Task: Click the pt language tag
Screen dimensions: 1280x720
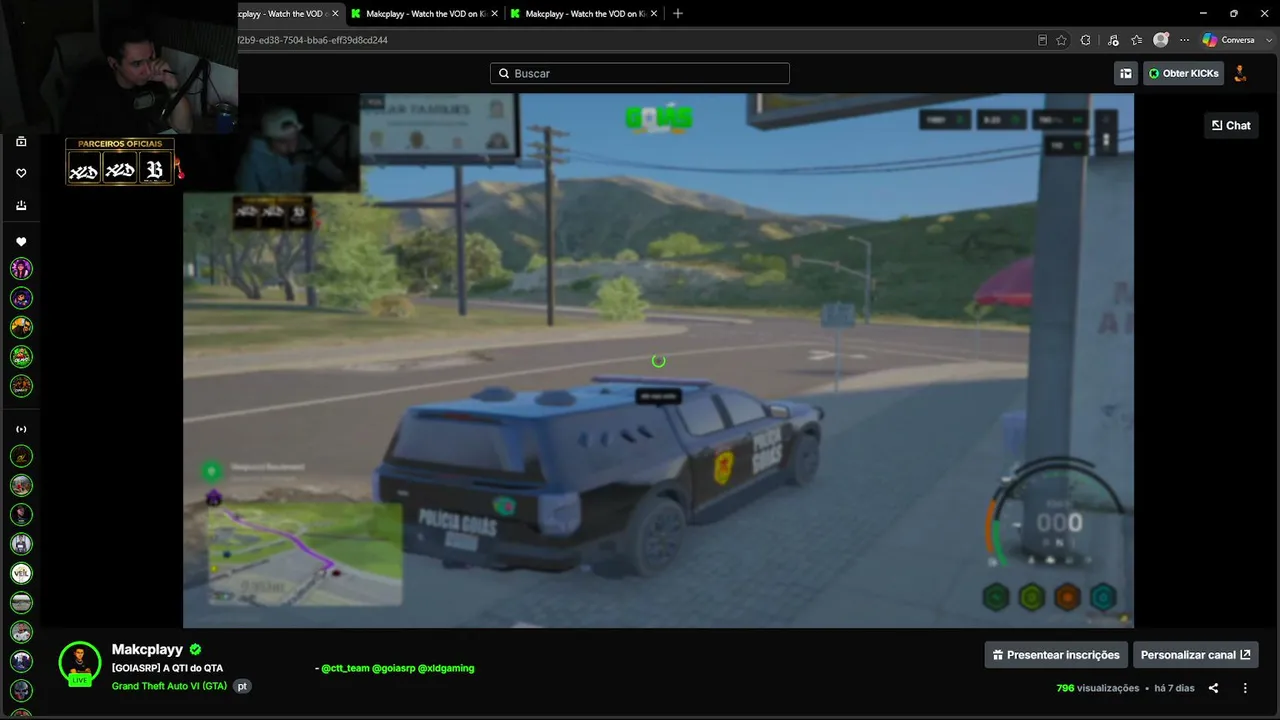Action: tap(242, 686)
